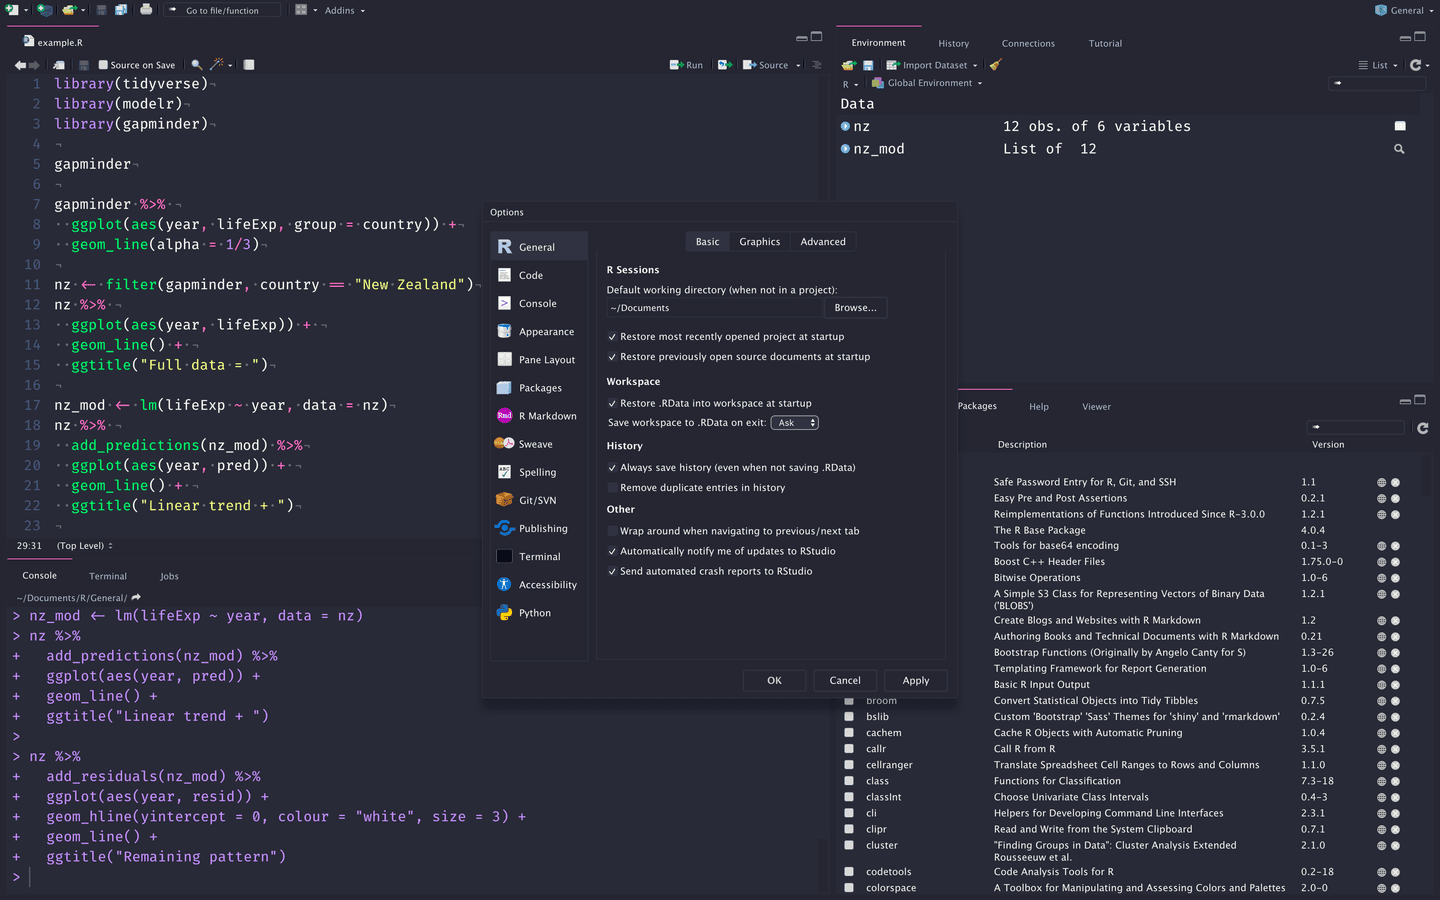Enable Remove duplicate entries in history

point(612,487)
